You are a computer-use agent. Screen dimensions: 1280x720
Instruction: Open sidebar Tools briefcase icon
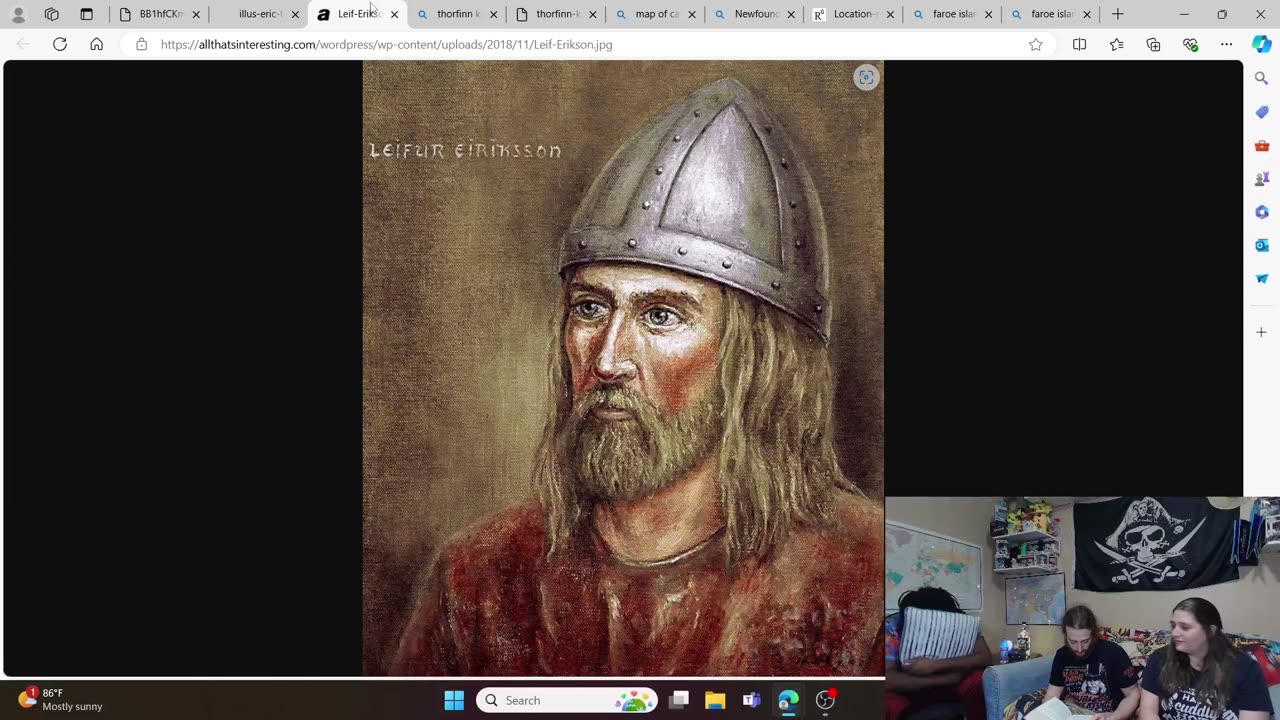(x=1261, y=146)
